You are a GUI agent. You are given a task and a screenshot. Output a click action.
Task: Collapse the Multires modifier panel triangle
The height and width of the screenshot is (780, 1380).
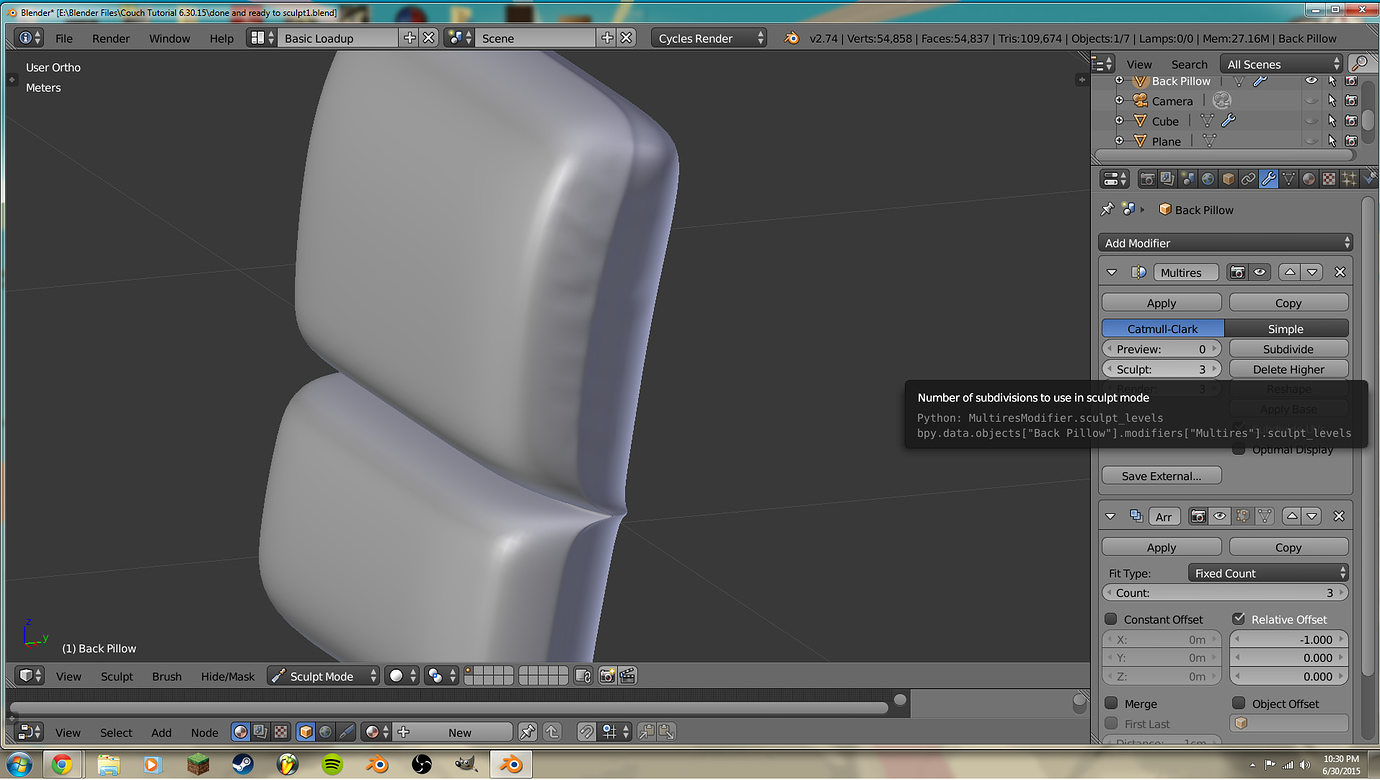(1112, 272)
